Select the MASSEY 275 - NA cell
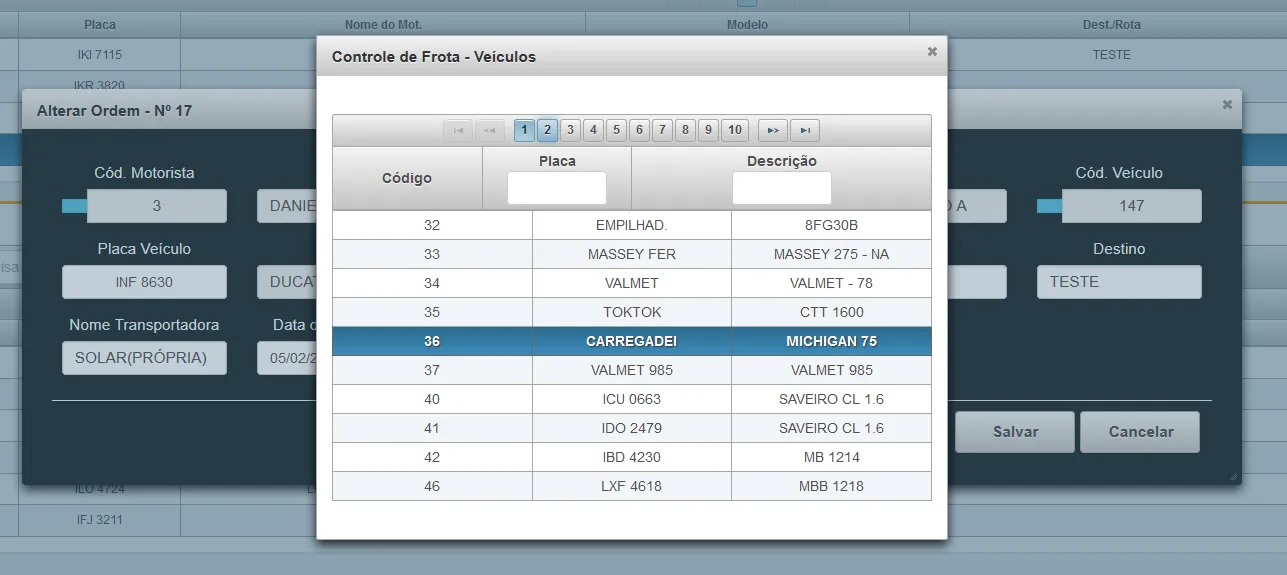 (x=831, y=254)
